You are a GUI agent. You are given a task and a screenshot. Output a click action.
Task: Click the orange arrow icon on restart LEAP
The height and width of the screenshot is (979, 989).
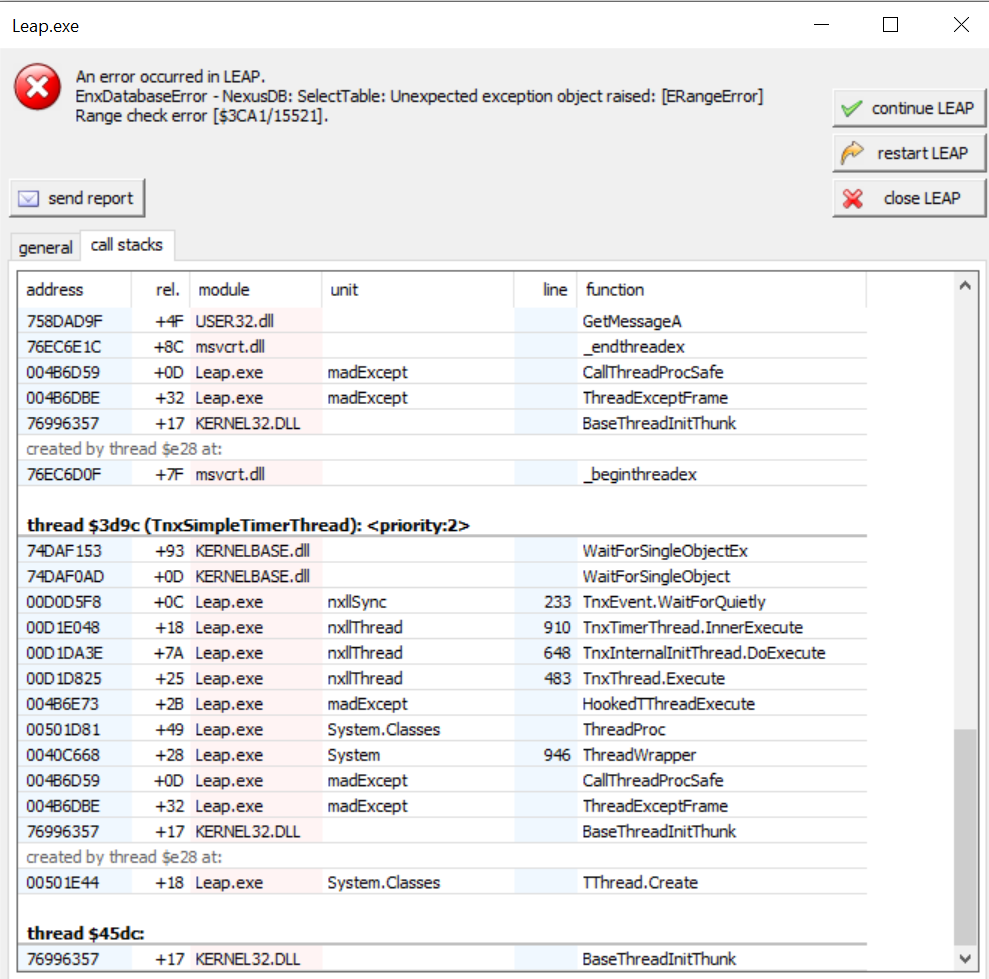[x=852, y=153]
